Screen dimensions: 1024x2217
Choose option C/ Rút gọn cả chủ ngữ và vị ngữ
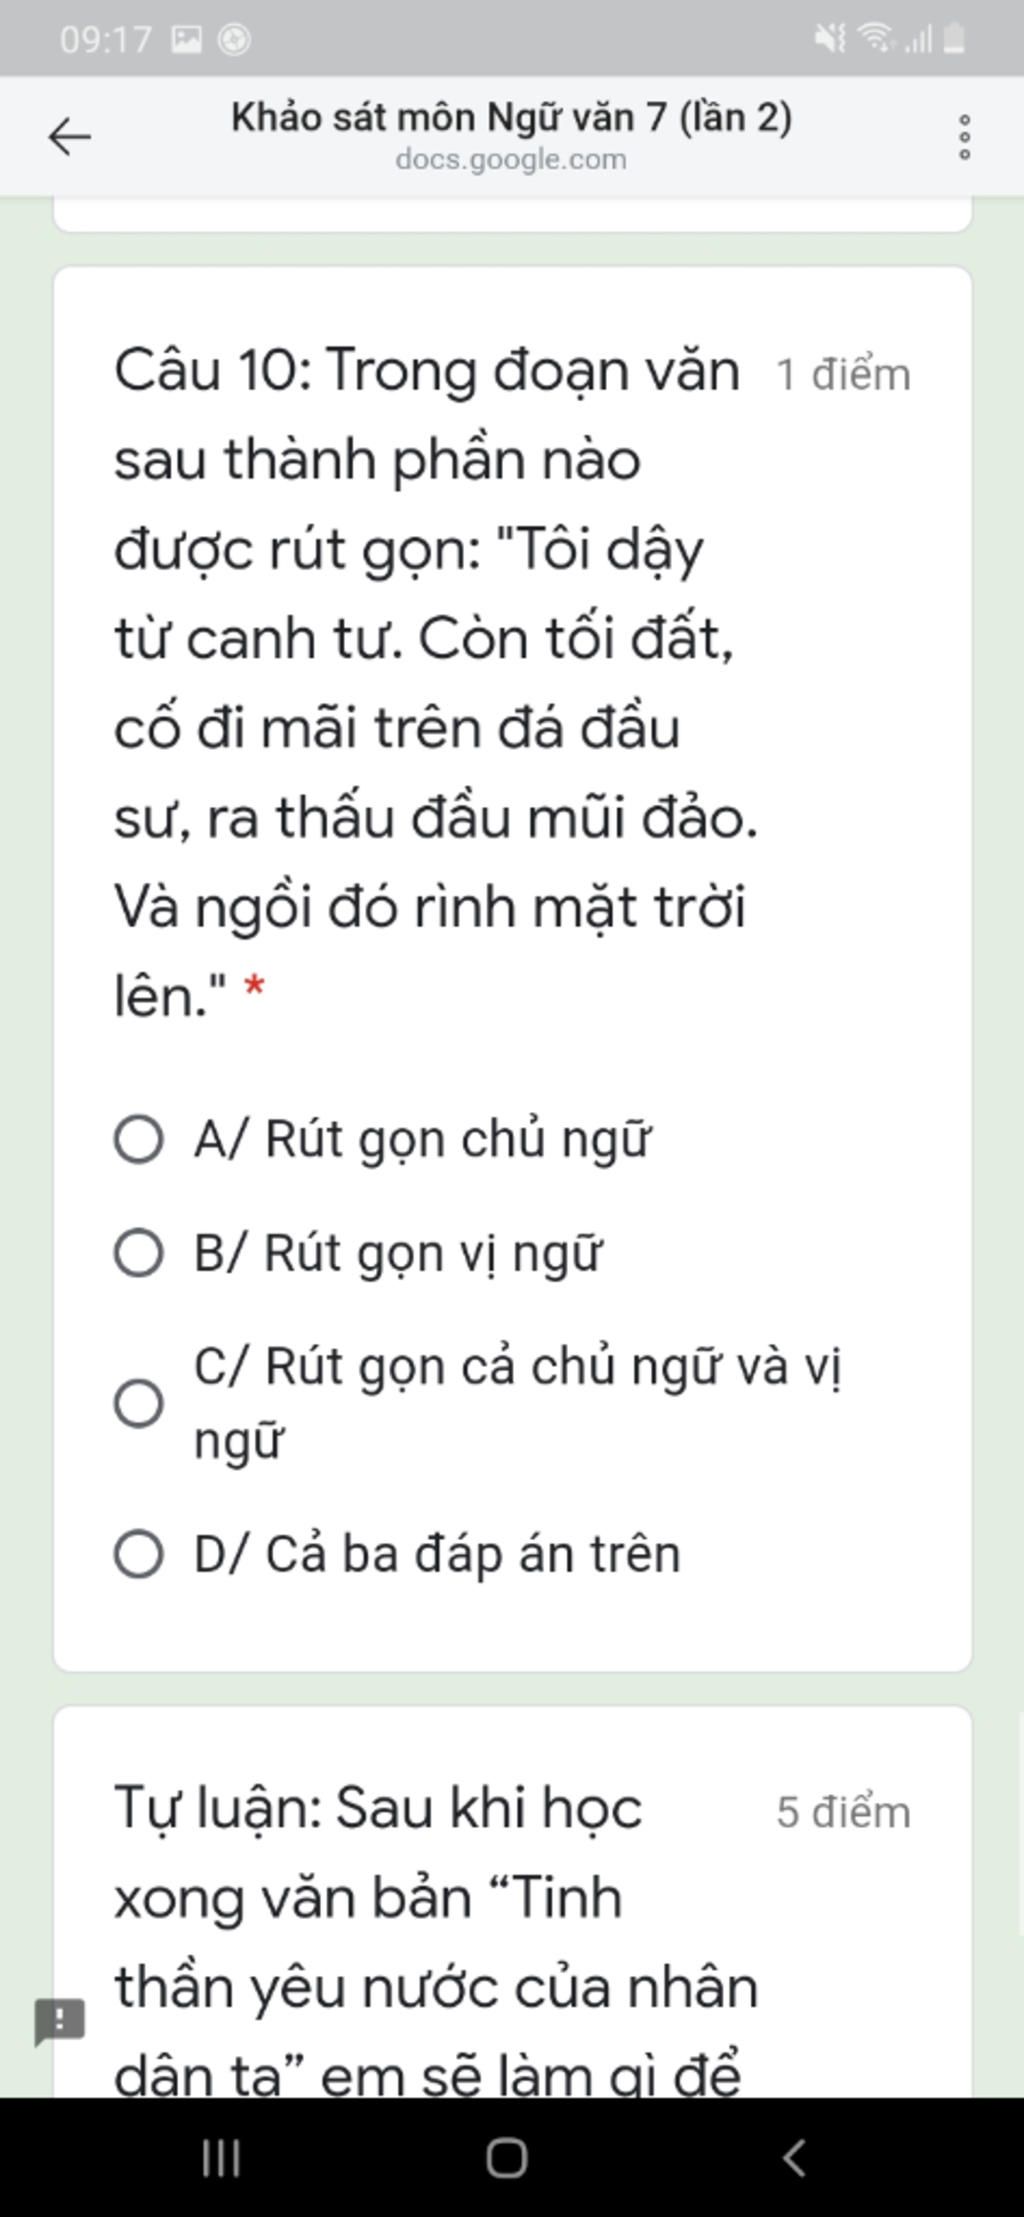pyautogui.click(x=139, y=1403)
